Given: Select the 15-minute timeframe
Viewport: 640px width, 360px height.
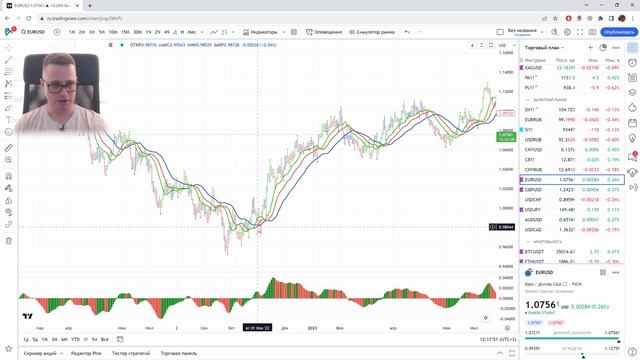Looking at the screenshot, I should 125,32.
